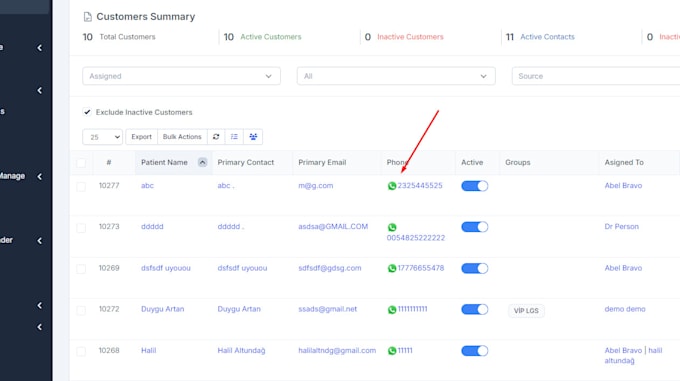Screen dimensions: 680x381
Task: Click phone number 17776655478
Action: pos(421,268)
